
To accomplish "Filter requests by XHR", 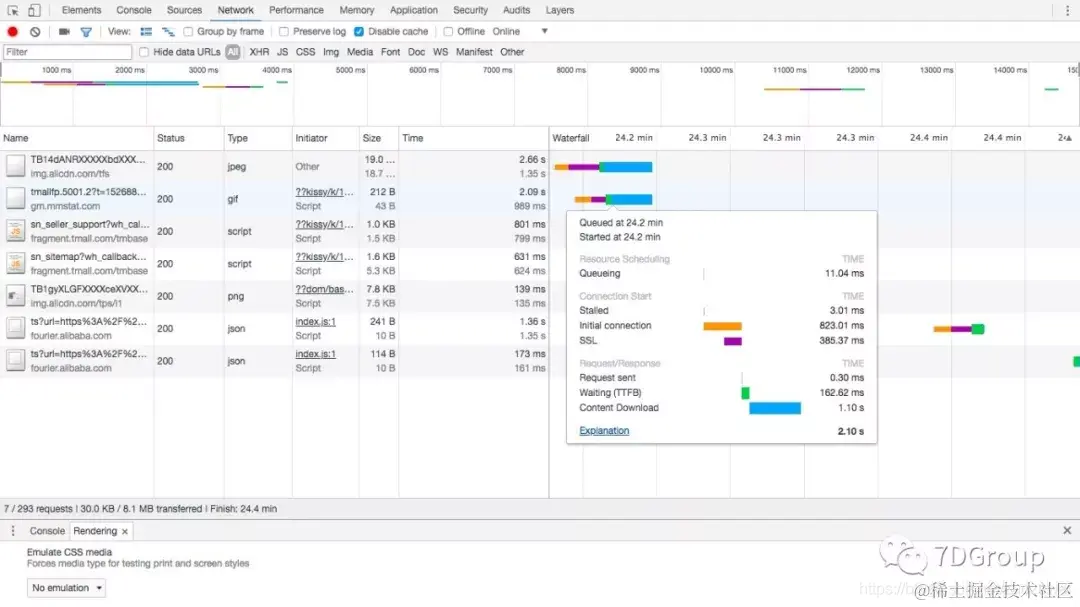I will pyautogui.click(x=260, y=52).
